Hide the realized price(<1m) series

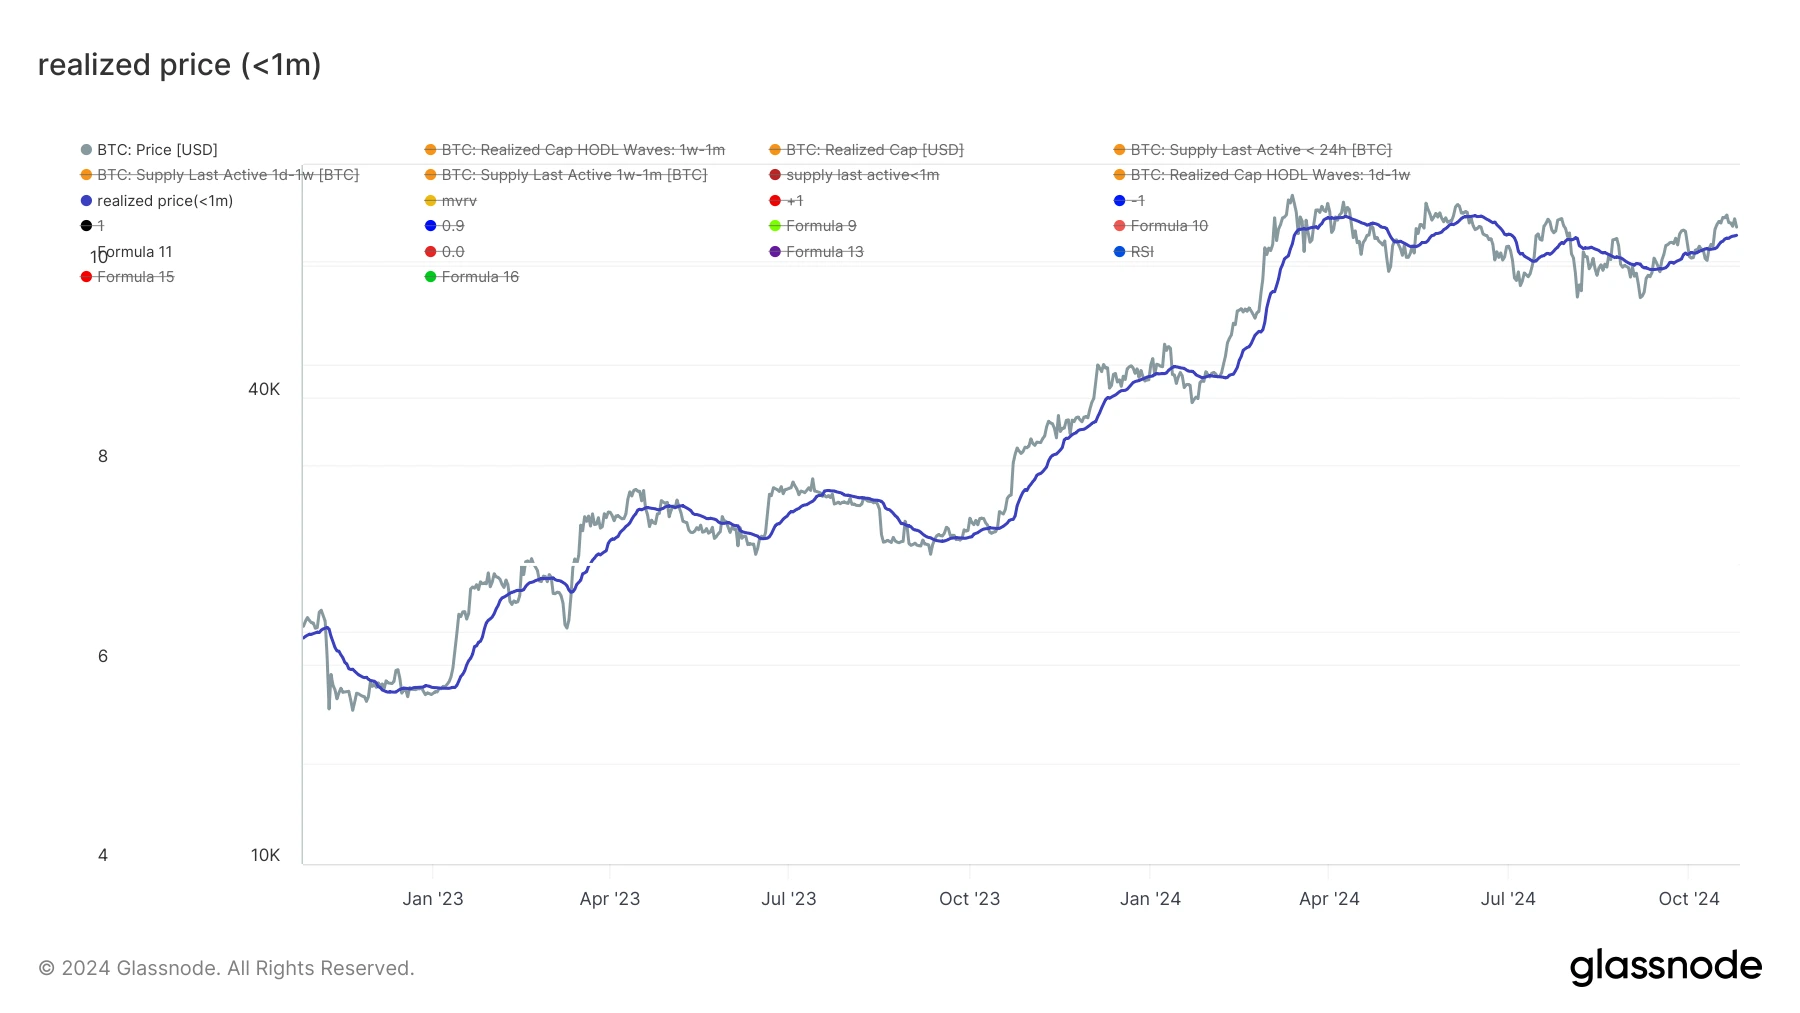pyautogui.click(x=157, y=201)
